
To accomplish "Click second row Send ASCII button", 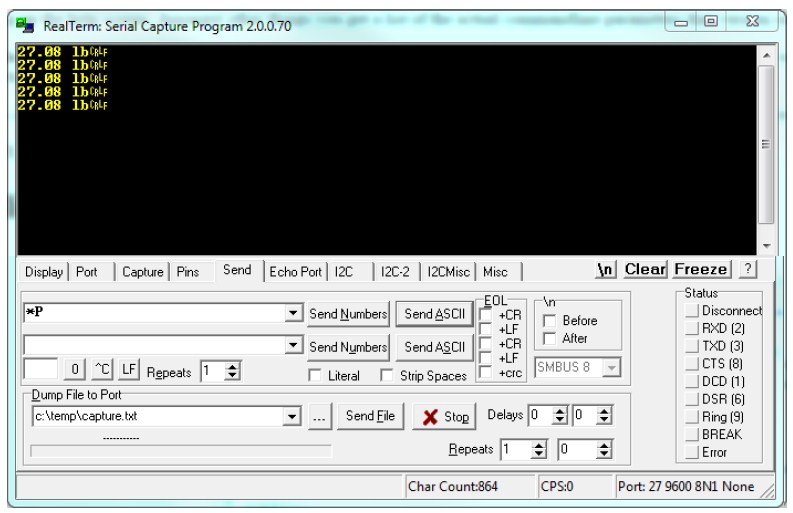I will pos(434,347).
